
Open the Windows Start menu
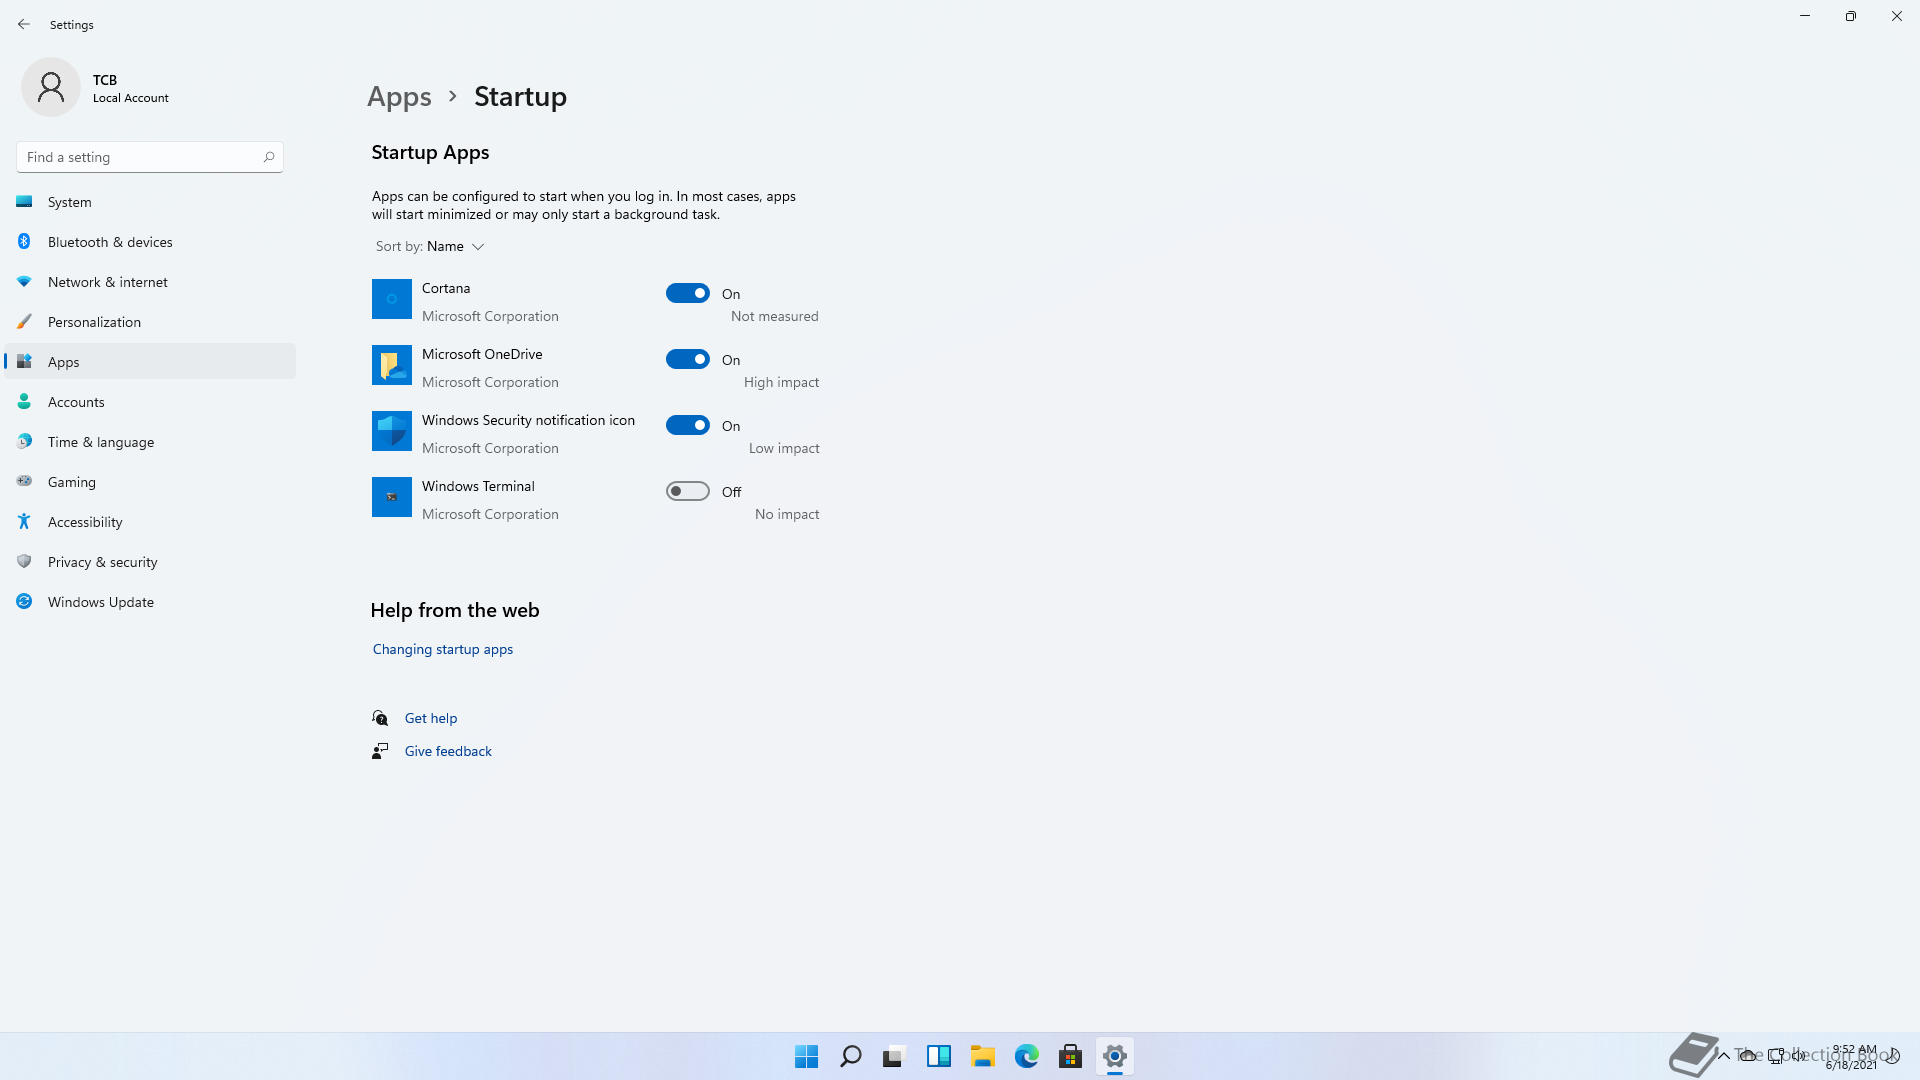coord(807,1056)
